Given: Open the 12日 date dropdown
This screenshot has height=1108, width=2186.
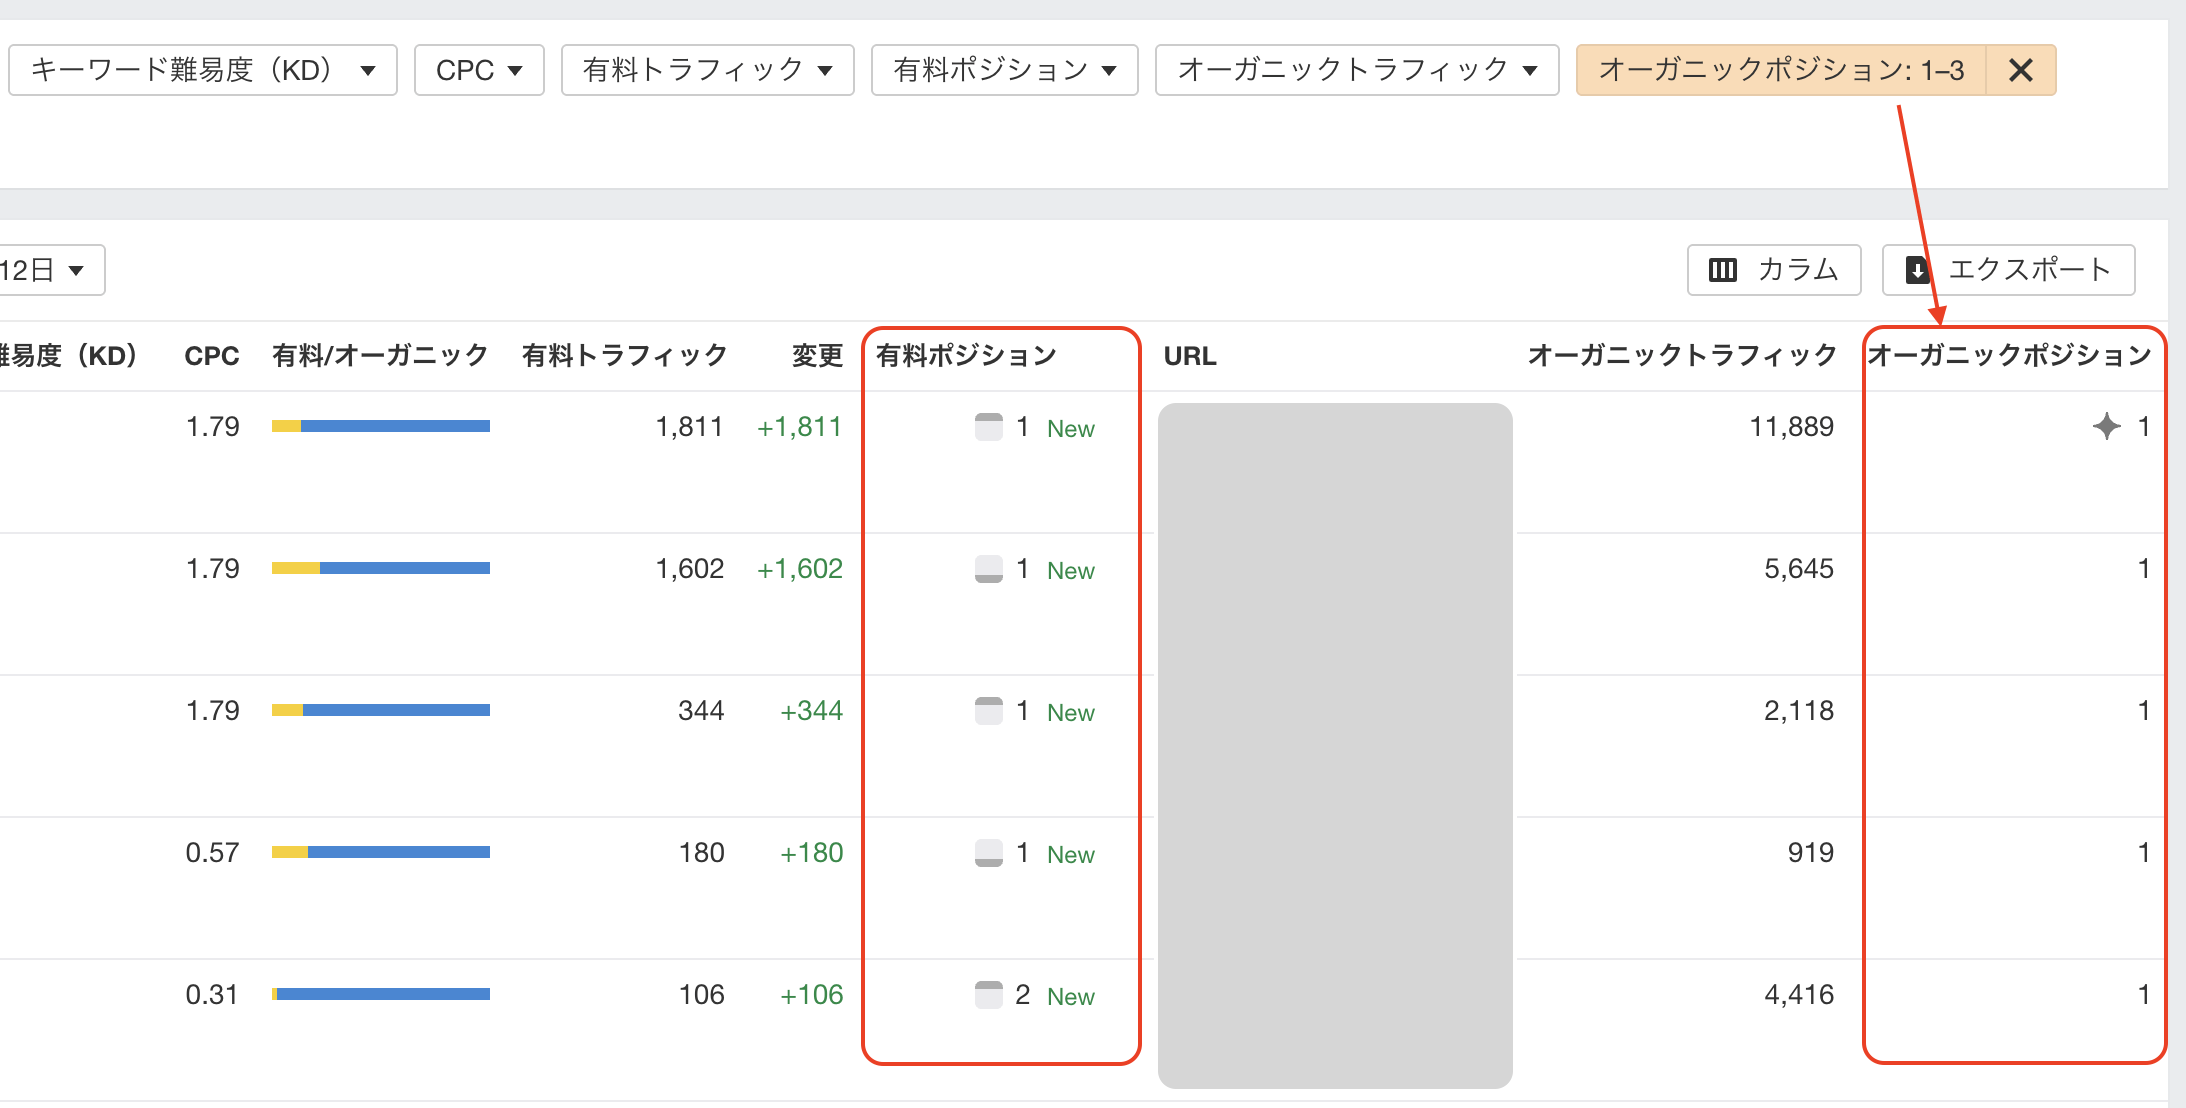Looking at the screenshot, I should click(x=45, y=270).
